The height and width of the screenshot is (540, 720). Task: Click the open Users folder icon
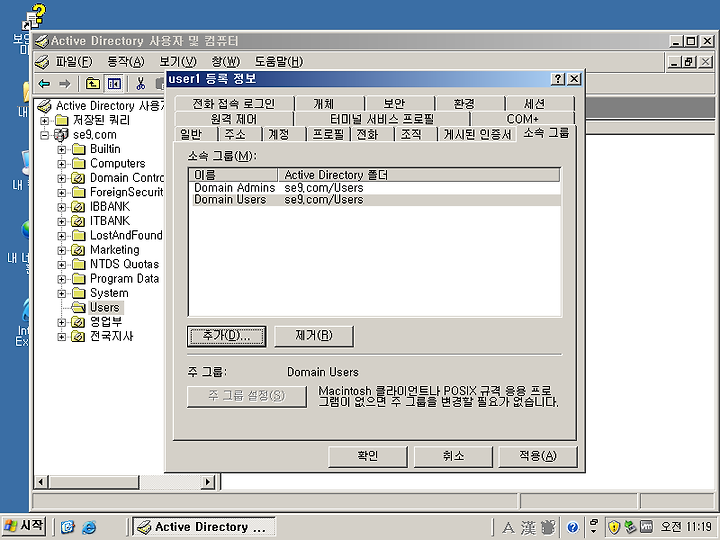79,307
